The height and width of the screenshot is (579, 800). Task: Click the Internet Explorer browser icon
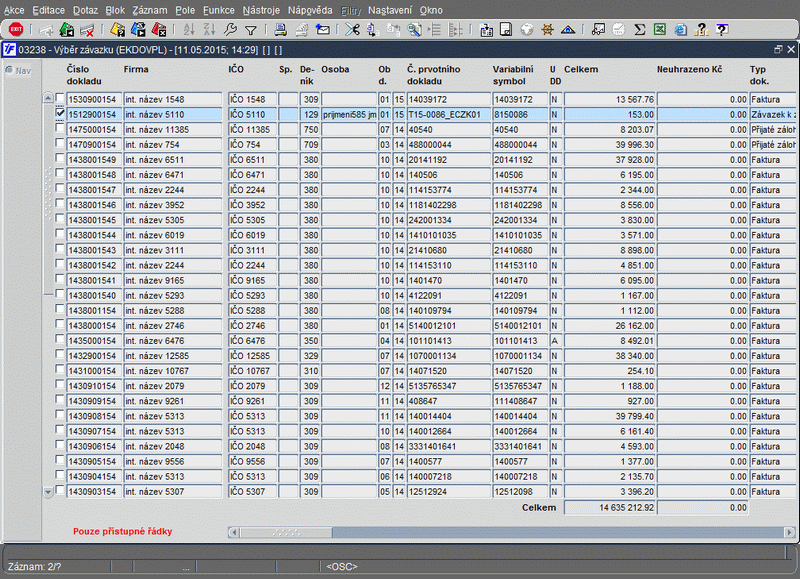click(x=680, y=30)
